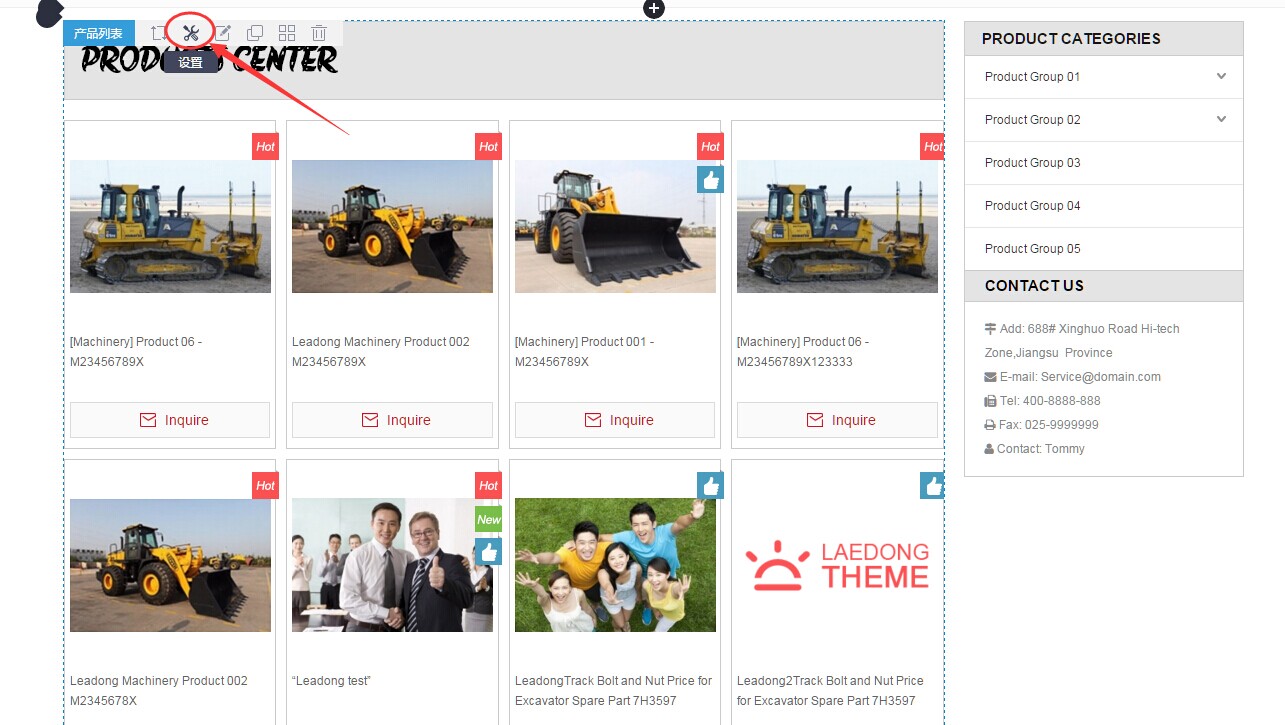Click the Service@domain.com email address
Viewport: 1285px width, 725px height.
coord(1100,377)
